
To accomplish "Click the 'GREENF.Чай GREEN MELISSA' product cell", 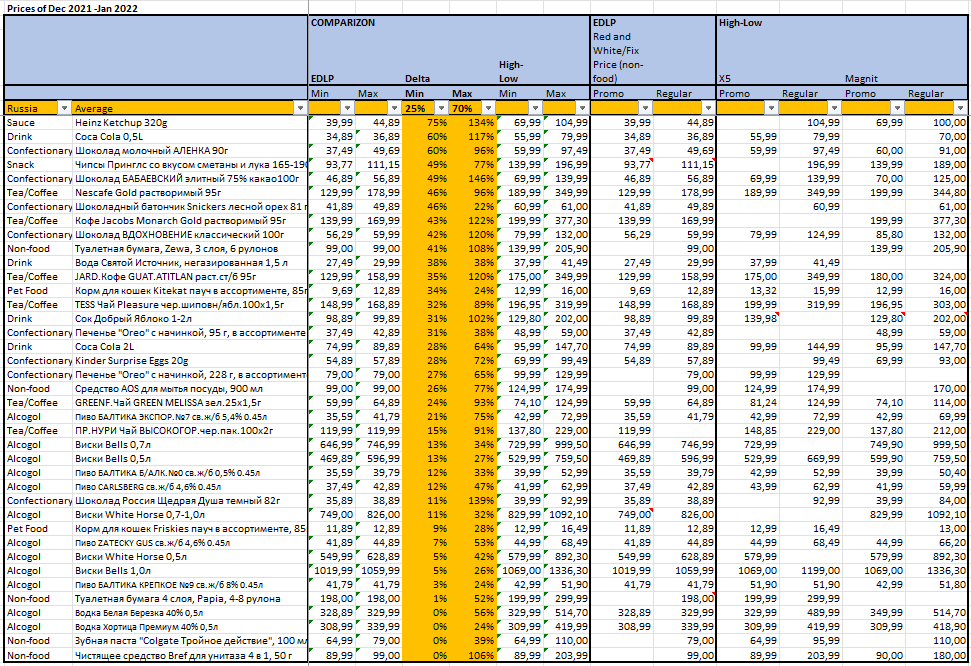I will pos(190,403).
